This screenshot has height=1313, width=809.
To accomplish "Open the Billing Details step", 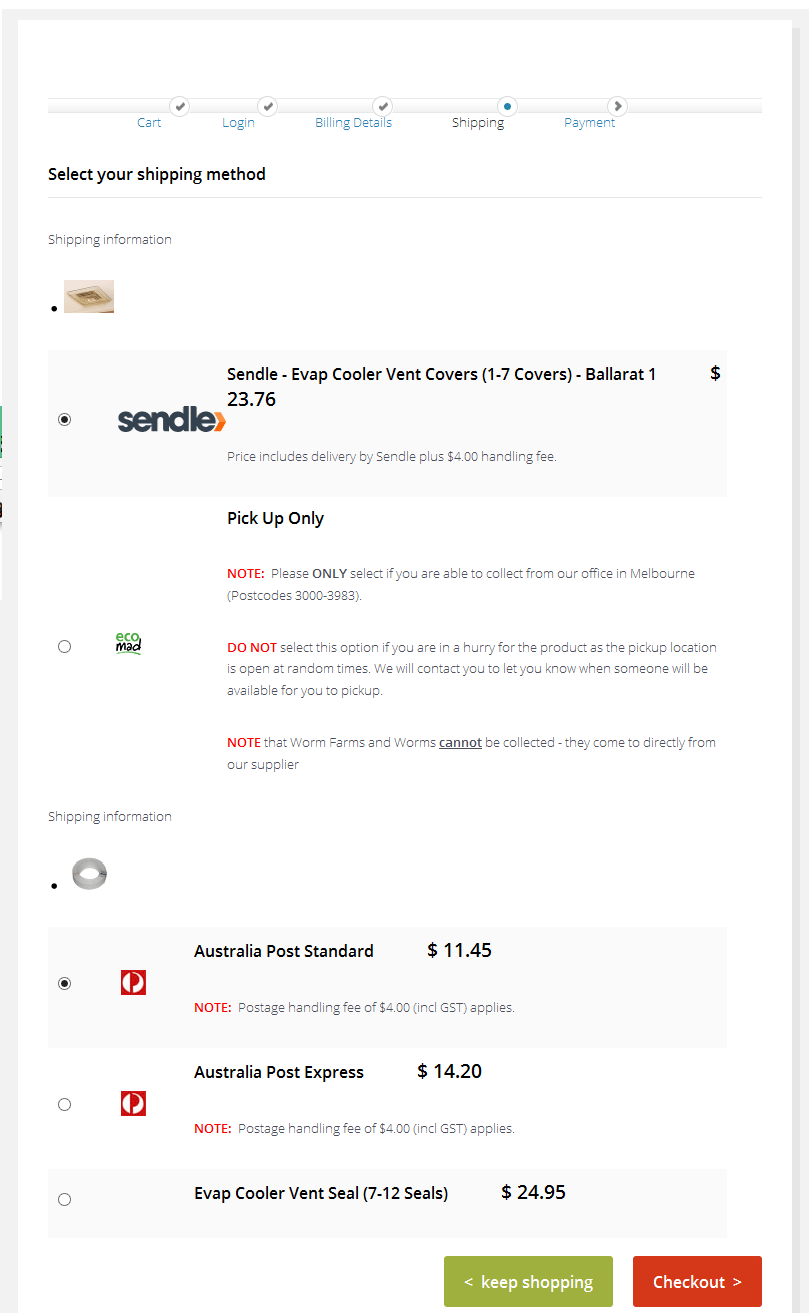I will pyautogui.click(x=353, y=123).
